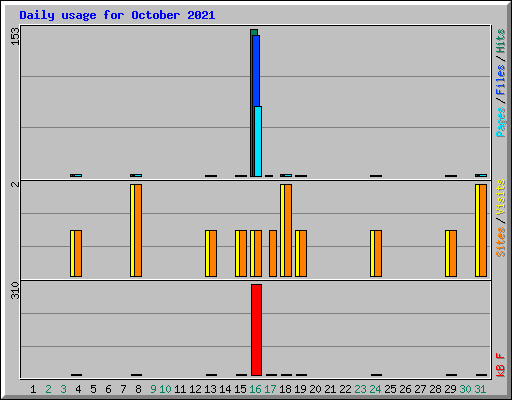Click day label "4" on the x-axis

tap(78, 389)
